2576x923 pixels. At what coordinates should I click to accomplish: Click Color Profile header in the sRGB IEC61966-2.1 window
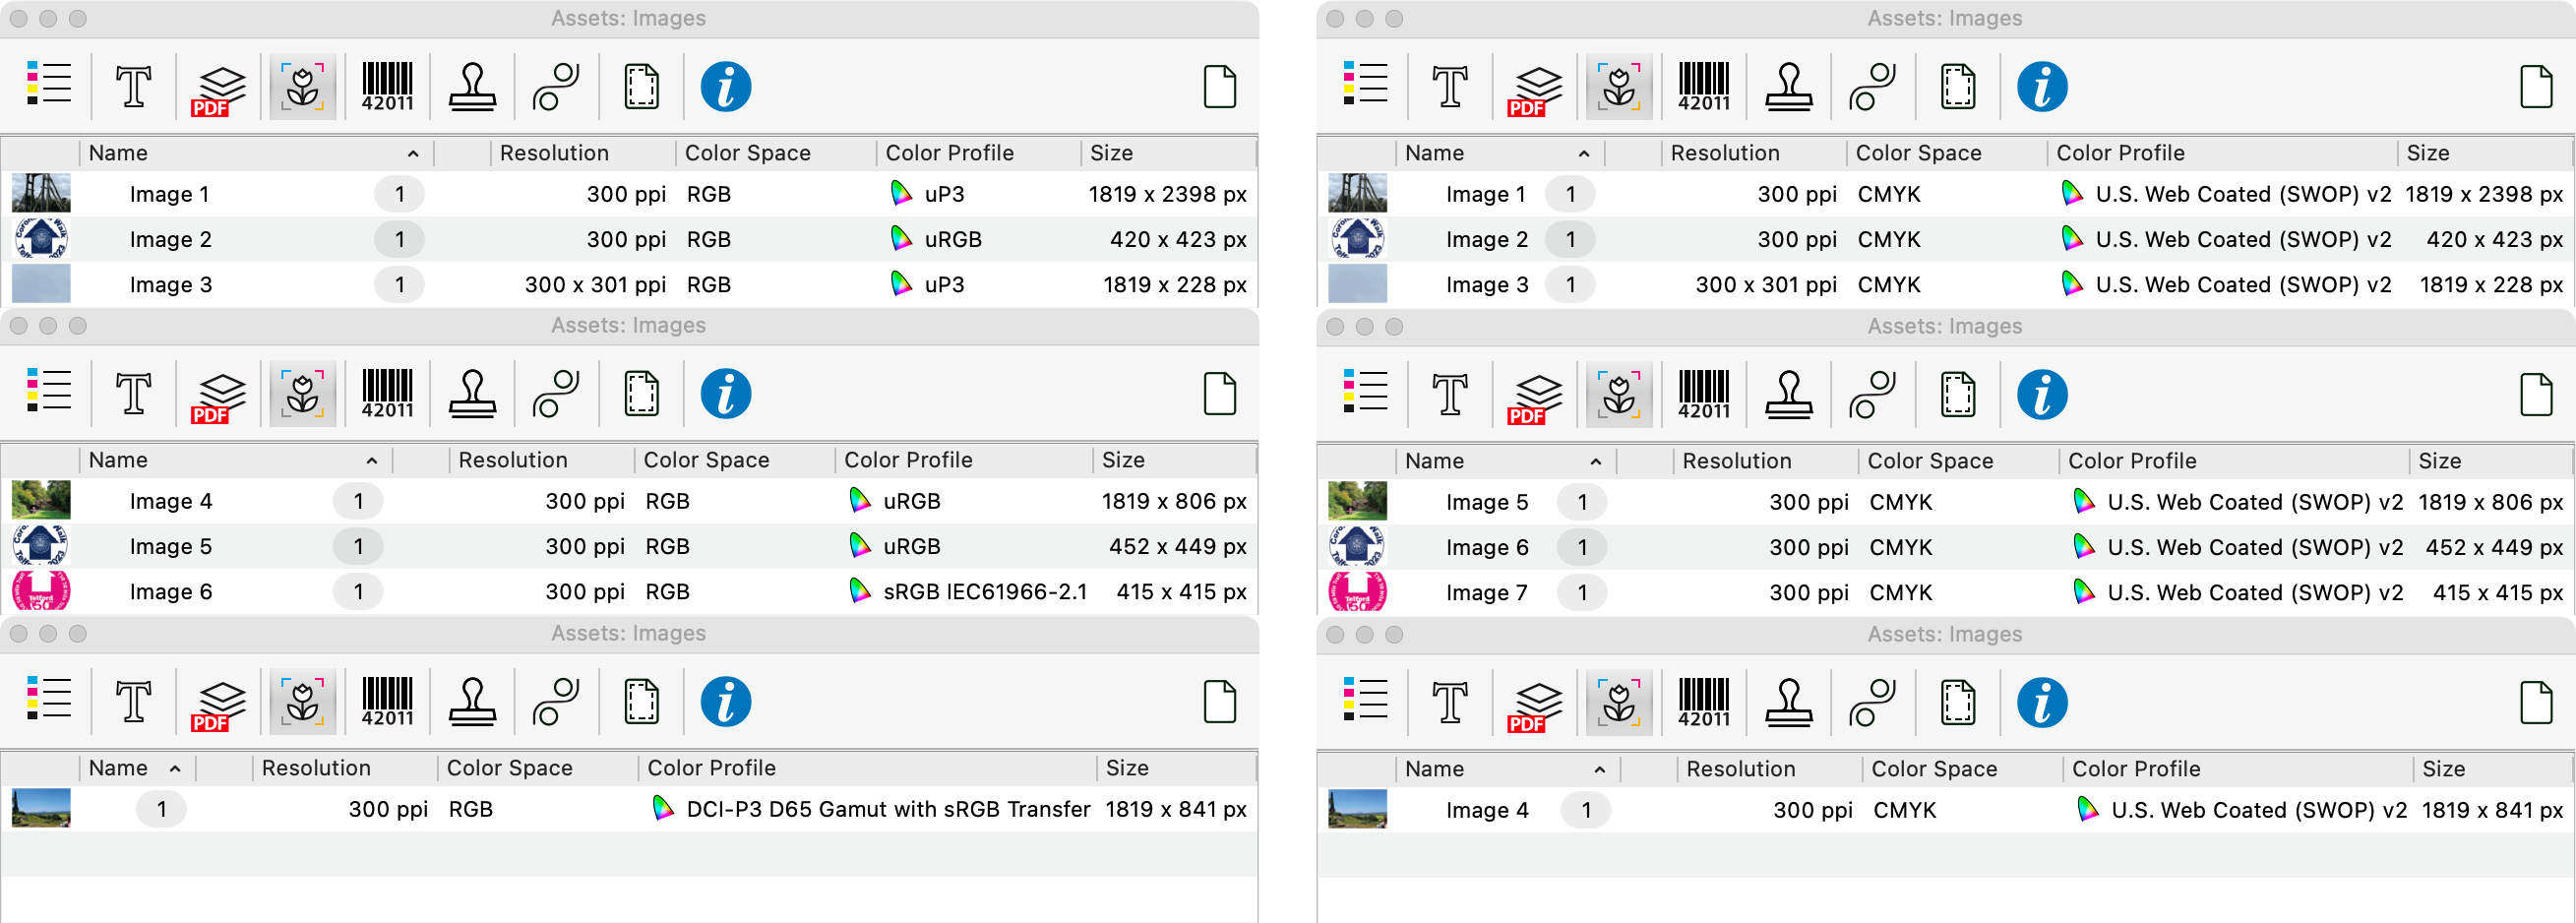(964, 460)
